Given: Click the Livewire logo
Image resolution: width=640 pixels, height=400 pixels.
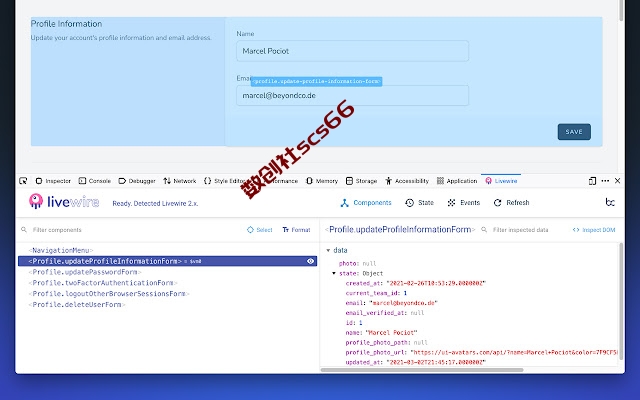Looking at the screenshot, I should click(x=64, y=201).
